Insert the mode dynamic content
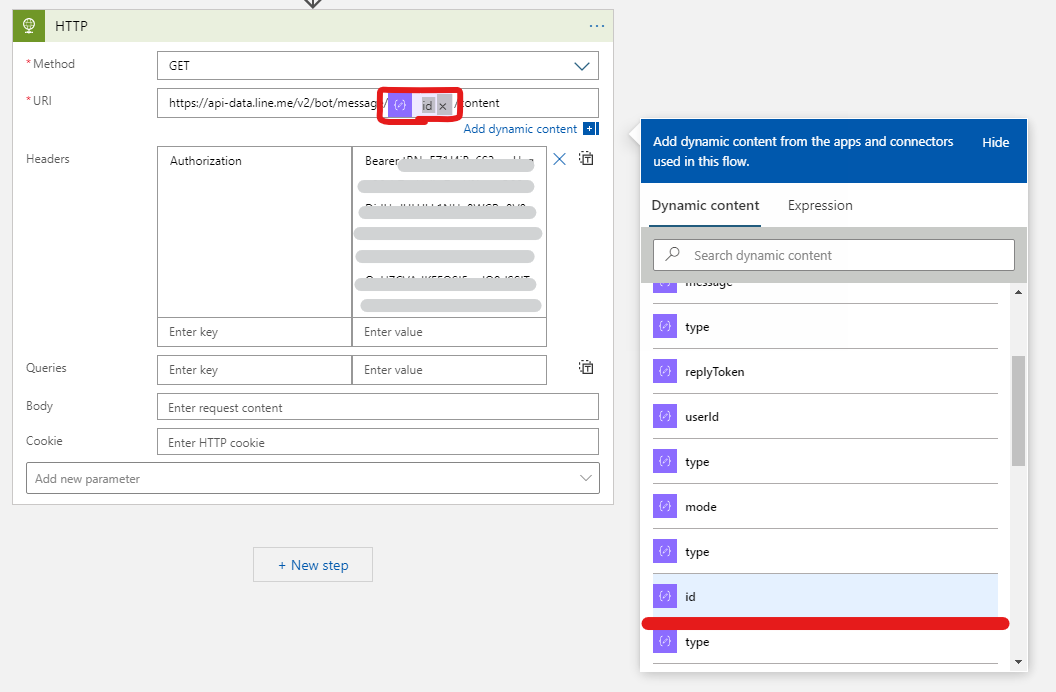 826,507
